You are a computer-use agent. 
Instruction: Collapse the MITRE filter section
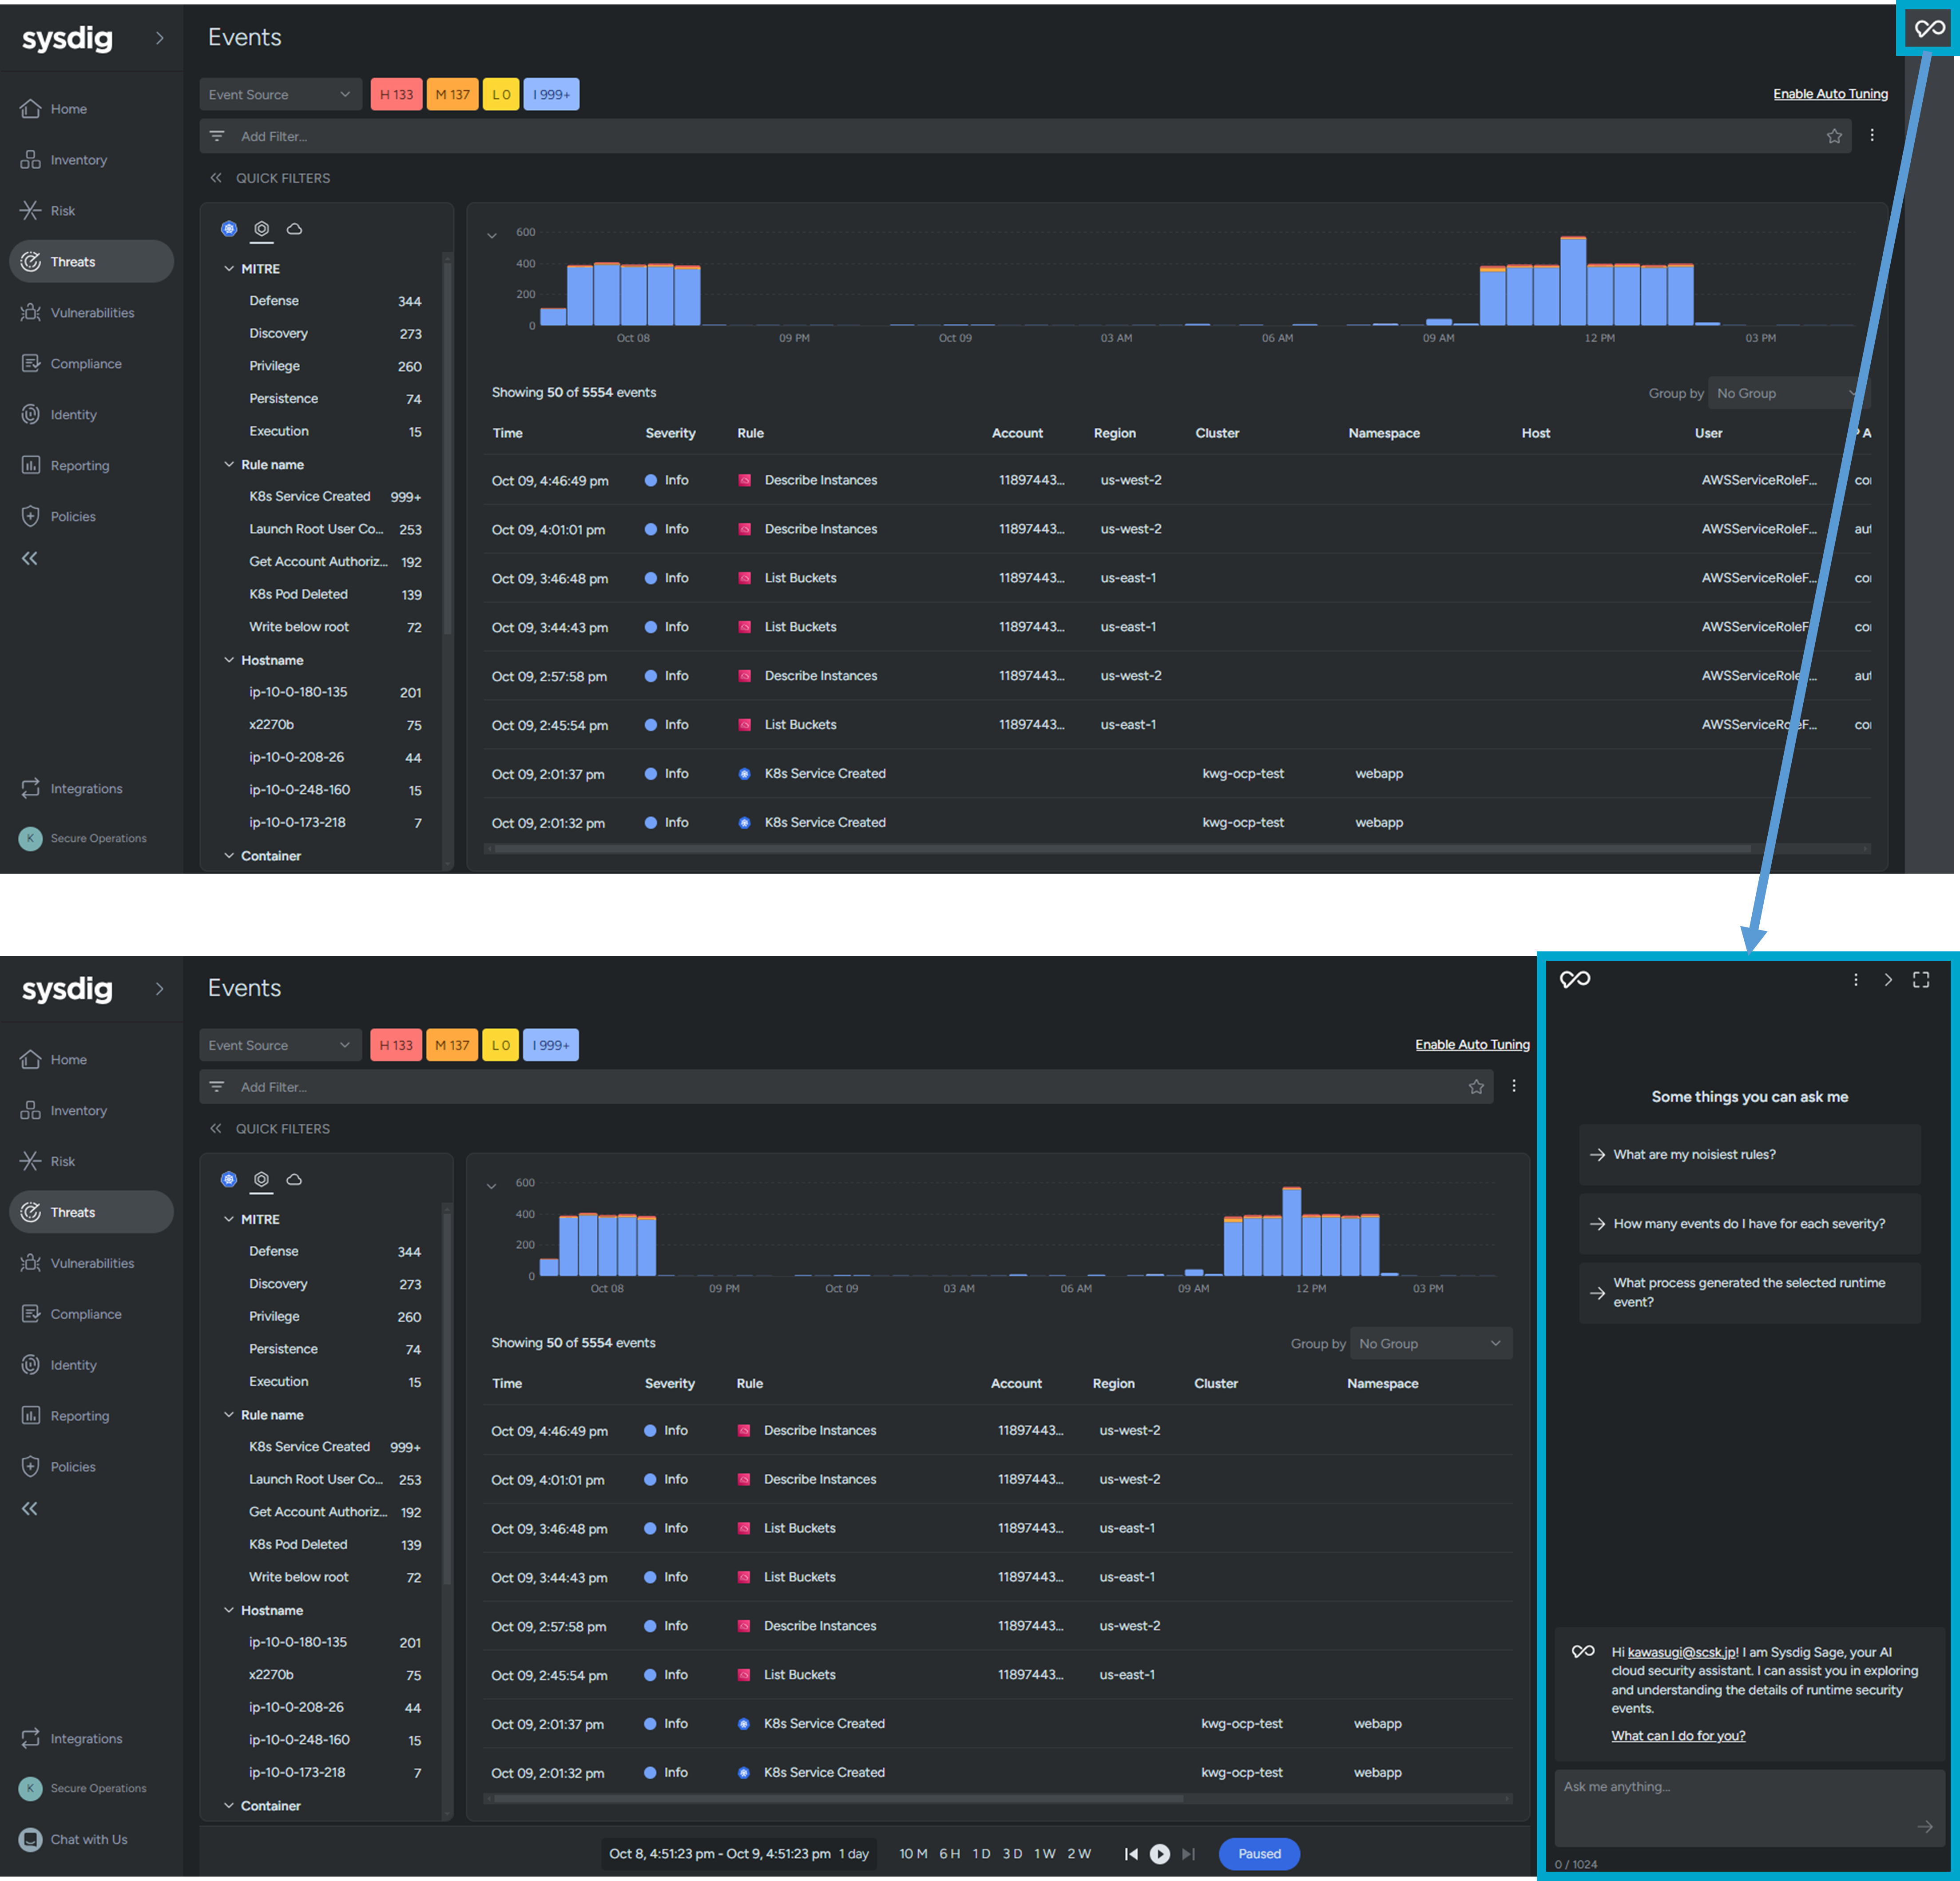click(229, 1219)
